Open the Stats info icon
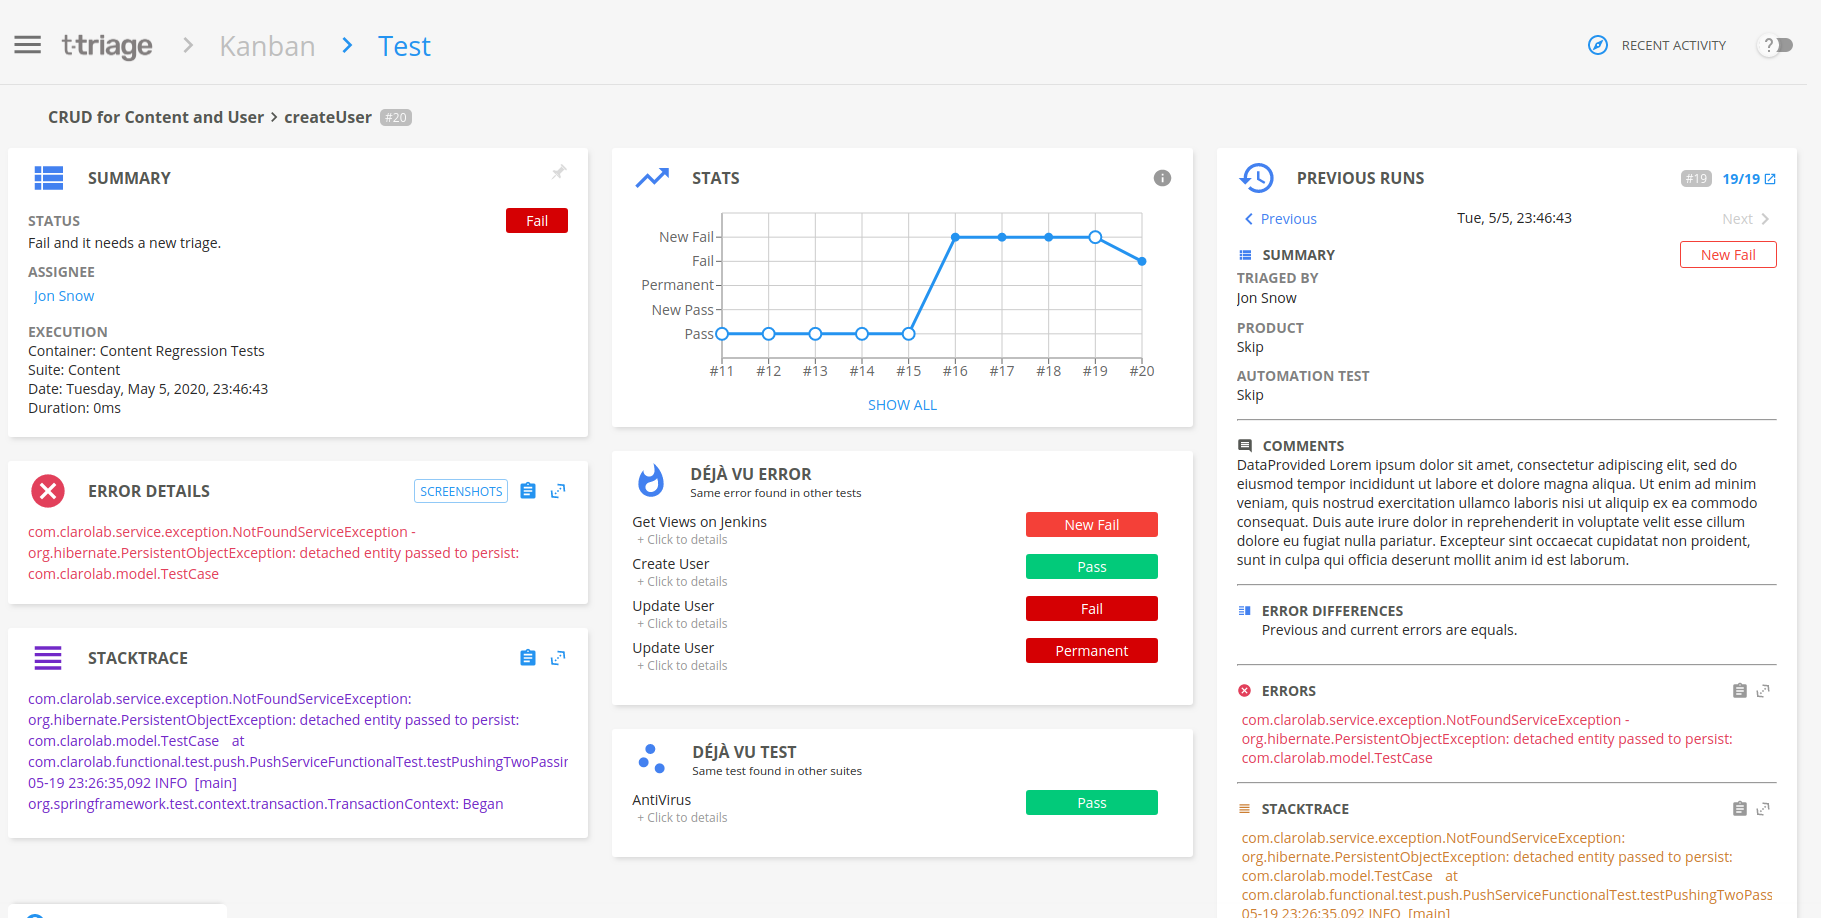The width and height of the screenshot is (1821, 918). point(1162,178)
